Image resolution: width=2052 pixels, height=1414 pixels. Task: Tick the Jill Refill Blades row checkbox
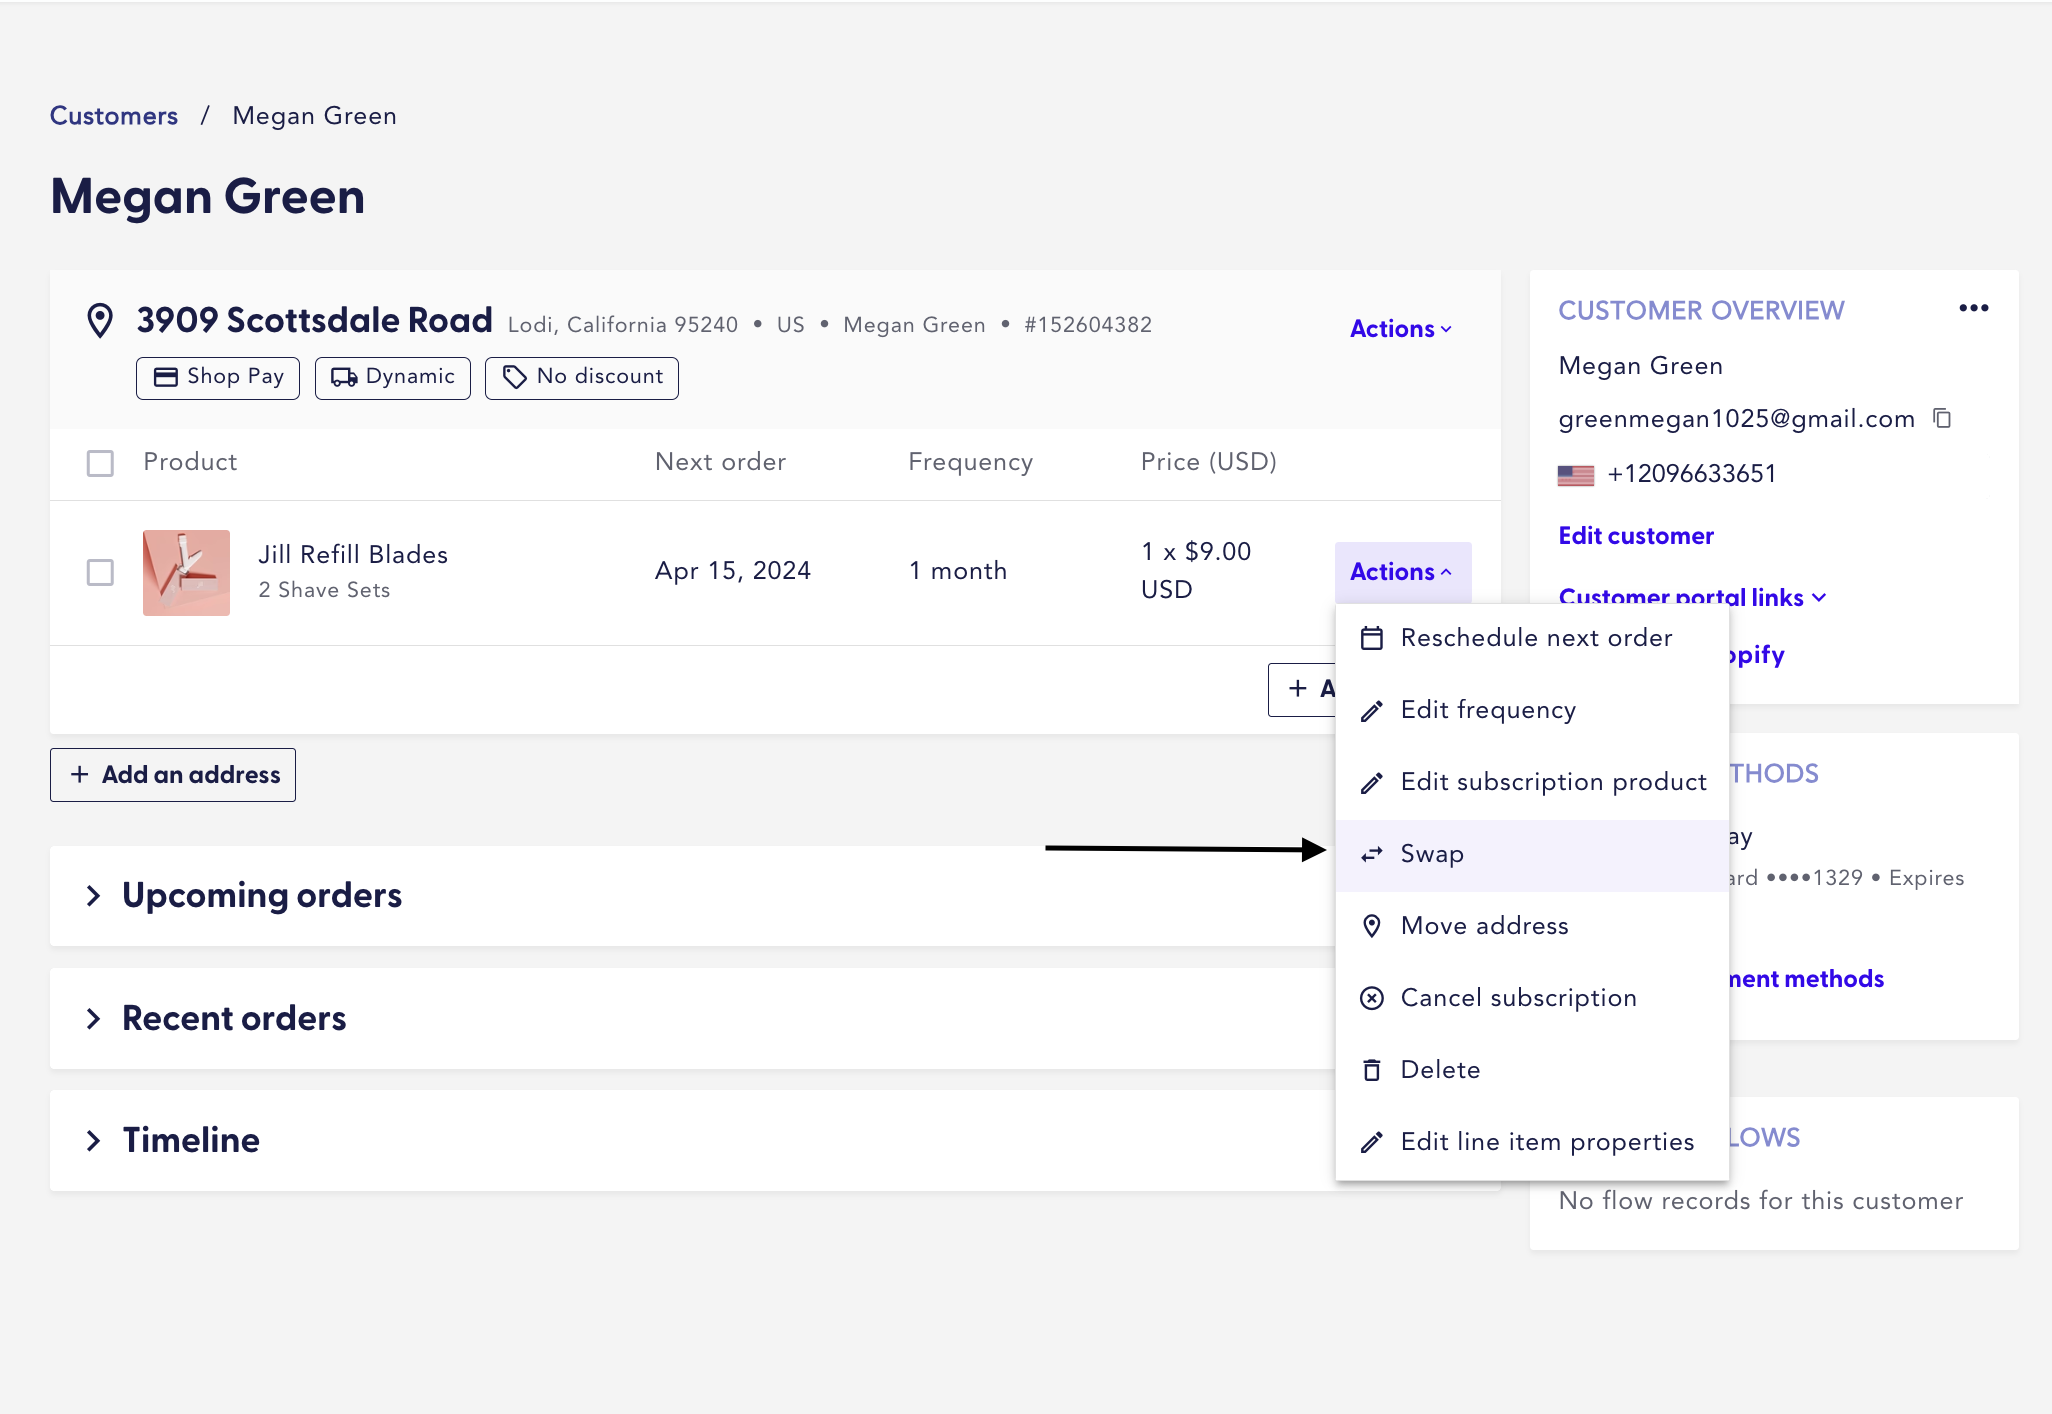pyautogui.click(x=100, y=572)
